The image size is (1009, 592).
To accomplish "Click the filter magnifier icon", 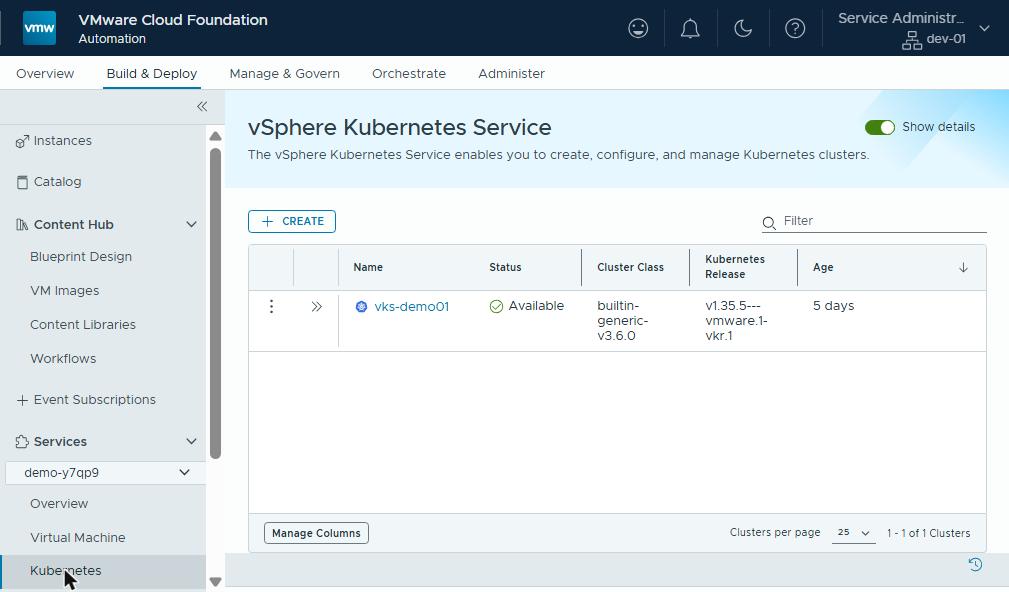I will pos(768,223).
